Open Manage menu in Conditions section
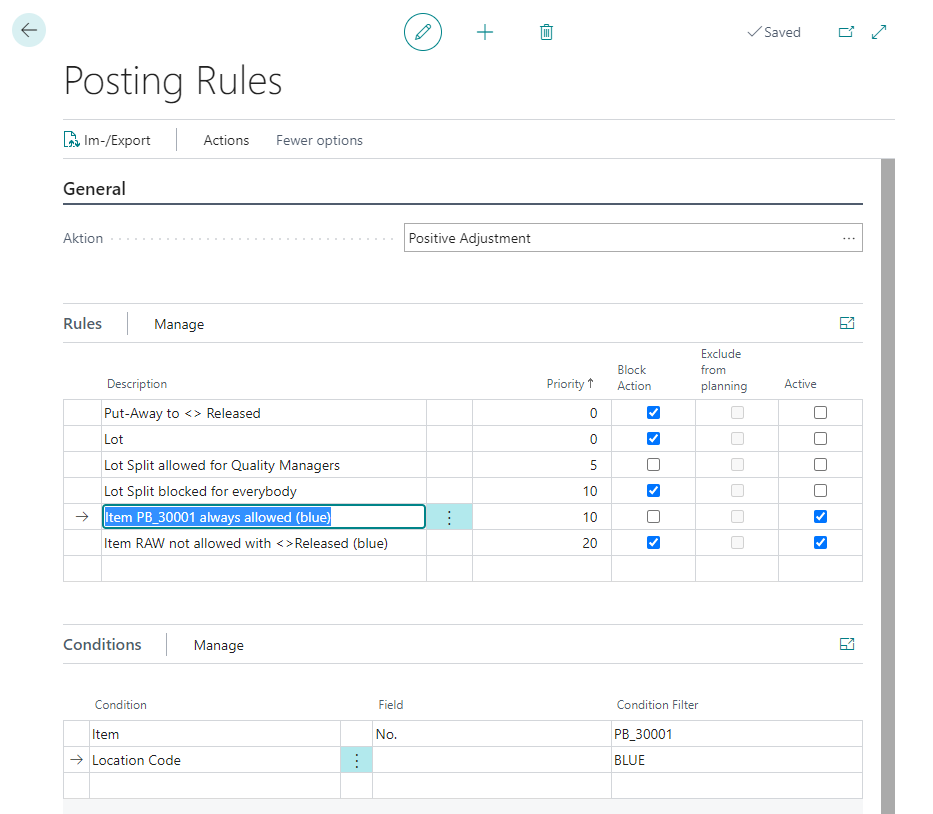This screenshot has width=933, height=814. point(218,646)
